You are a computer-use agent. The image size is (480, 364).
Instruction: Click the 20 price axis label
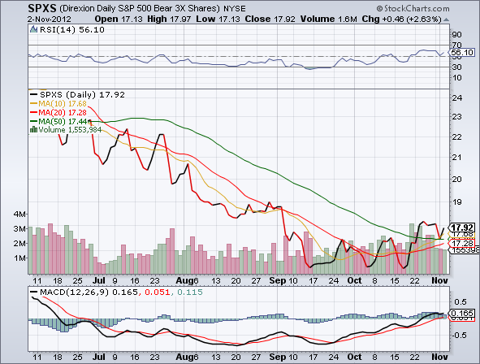point(457,179)
